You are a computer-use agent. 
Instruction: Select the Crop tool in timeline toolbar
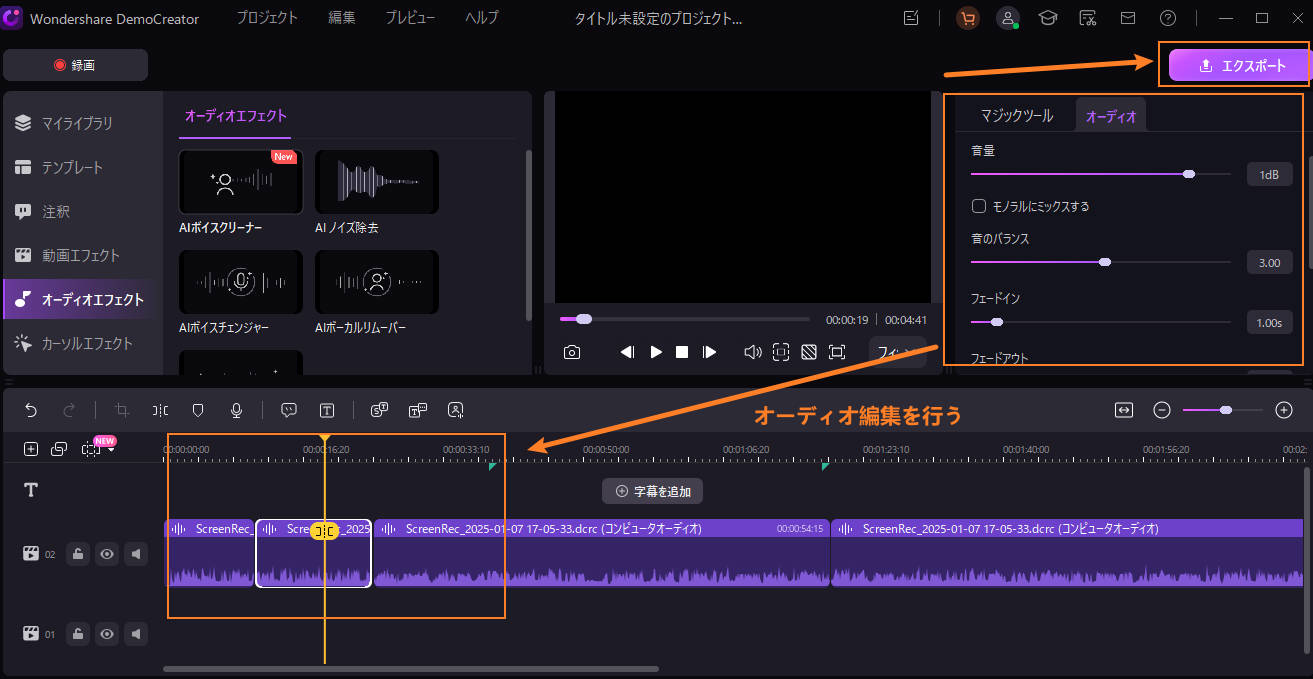pyautogui.click(x=122, y=410)
